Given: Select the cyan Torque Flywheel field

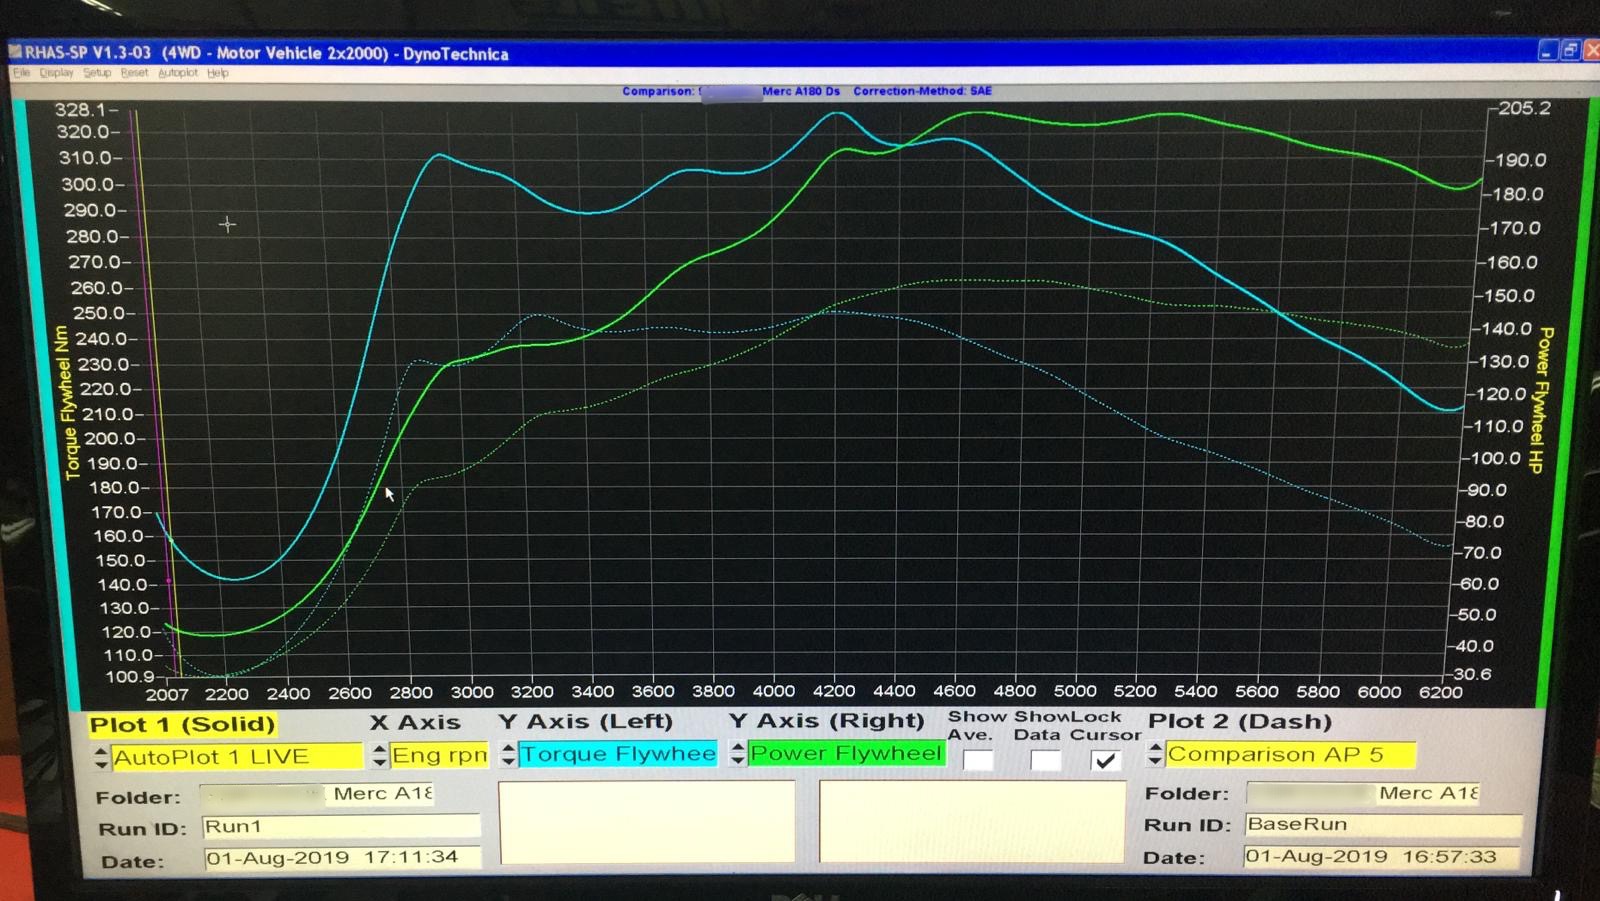Looking at the screenshot, I should pyautogui.click(x=617, y=754).
